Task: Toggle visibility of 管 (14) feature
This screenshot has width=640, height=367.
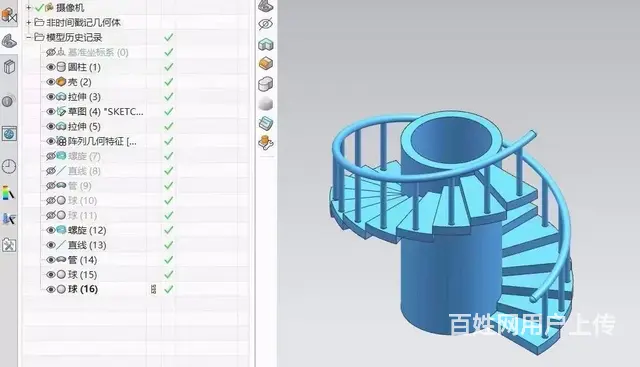Action: point(51,260)
